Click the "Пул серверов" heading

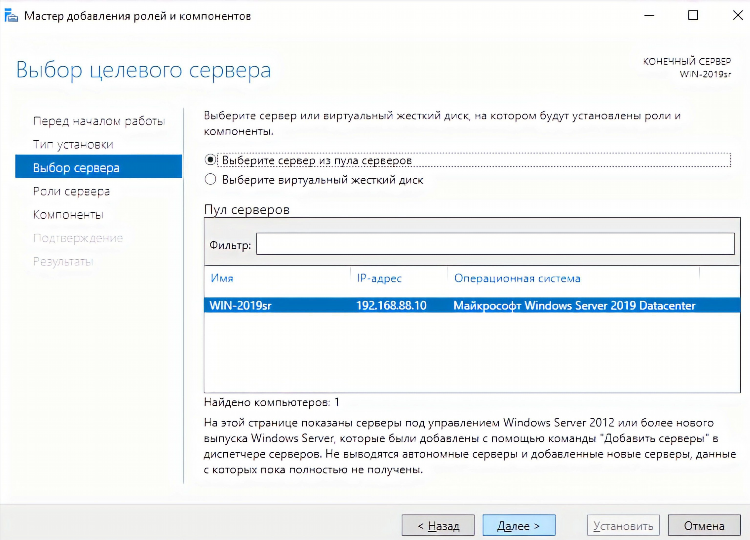247,209
